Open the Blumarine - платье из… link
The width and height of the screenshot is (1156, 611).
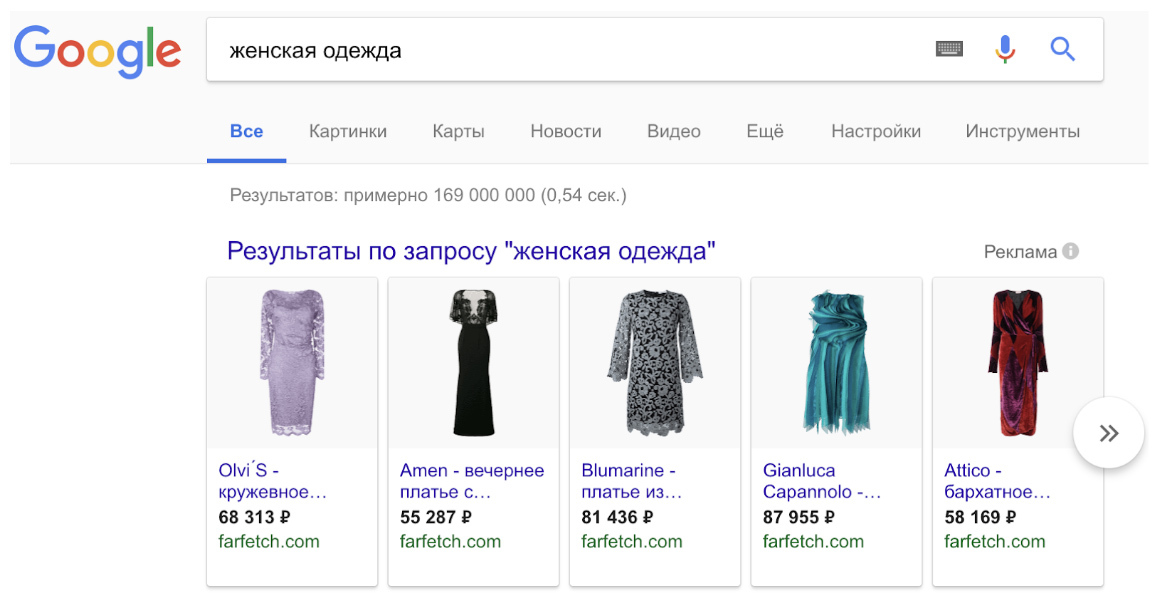[632, 481]
